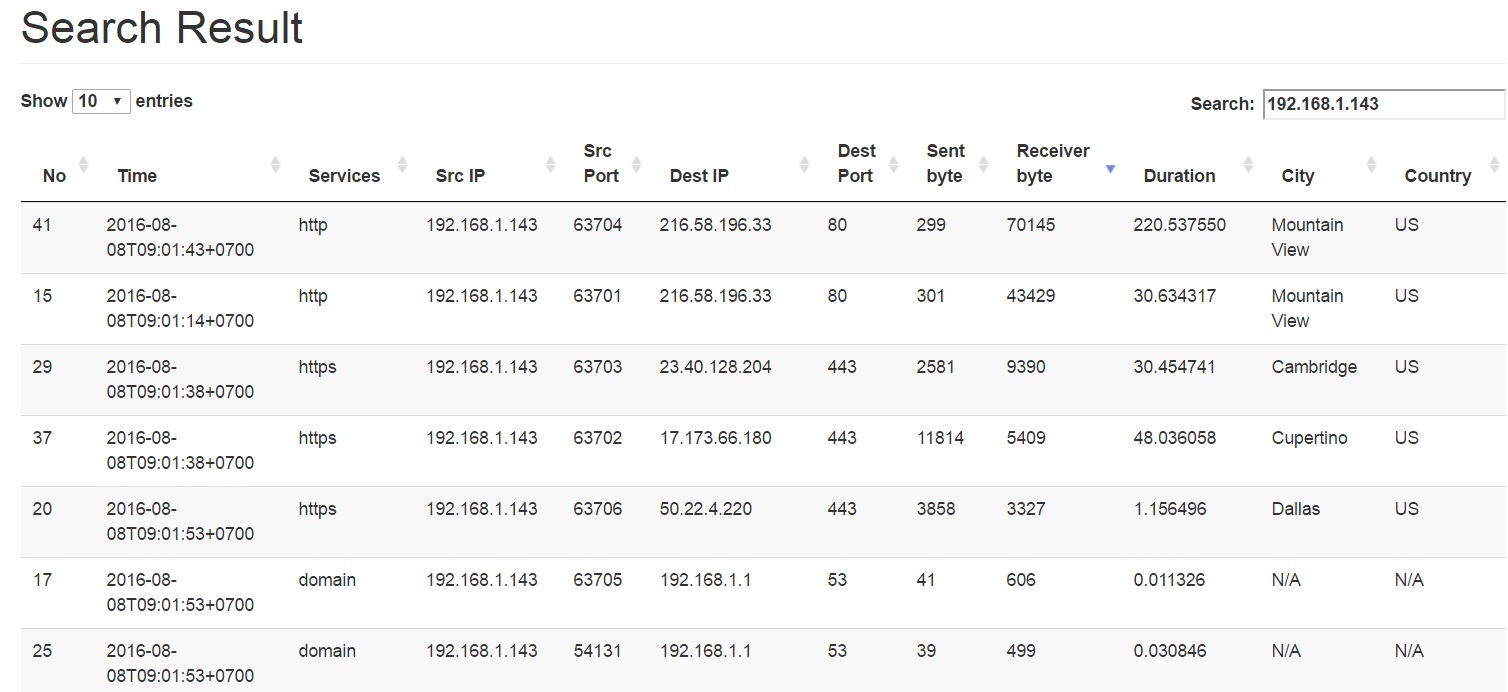Click the sort arrows beside Dest Port
This screenshot has width=1508, height=692.
click(893, 164)
